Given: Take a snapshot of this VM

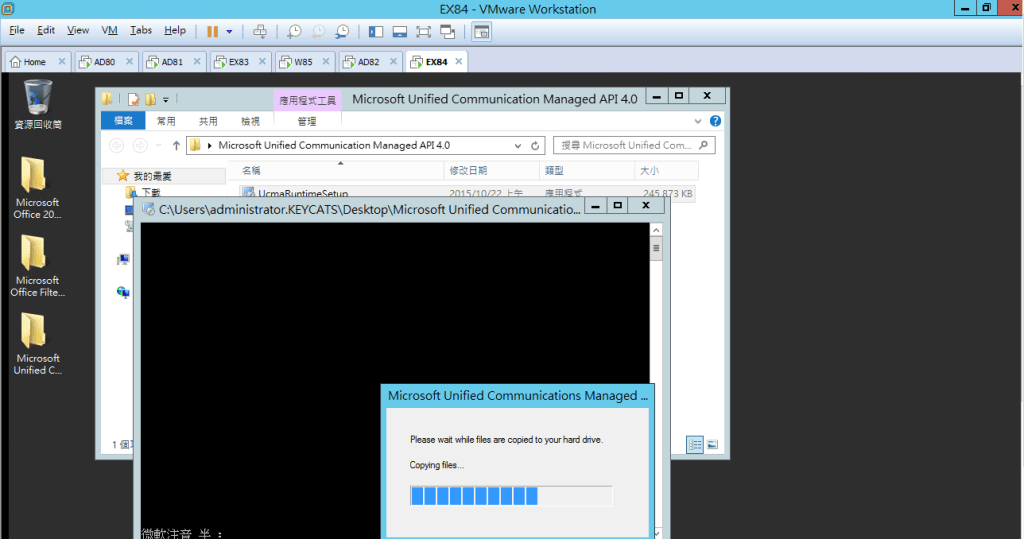Looking at the screenshot, I should tap(294, 31).
